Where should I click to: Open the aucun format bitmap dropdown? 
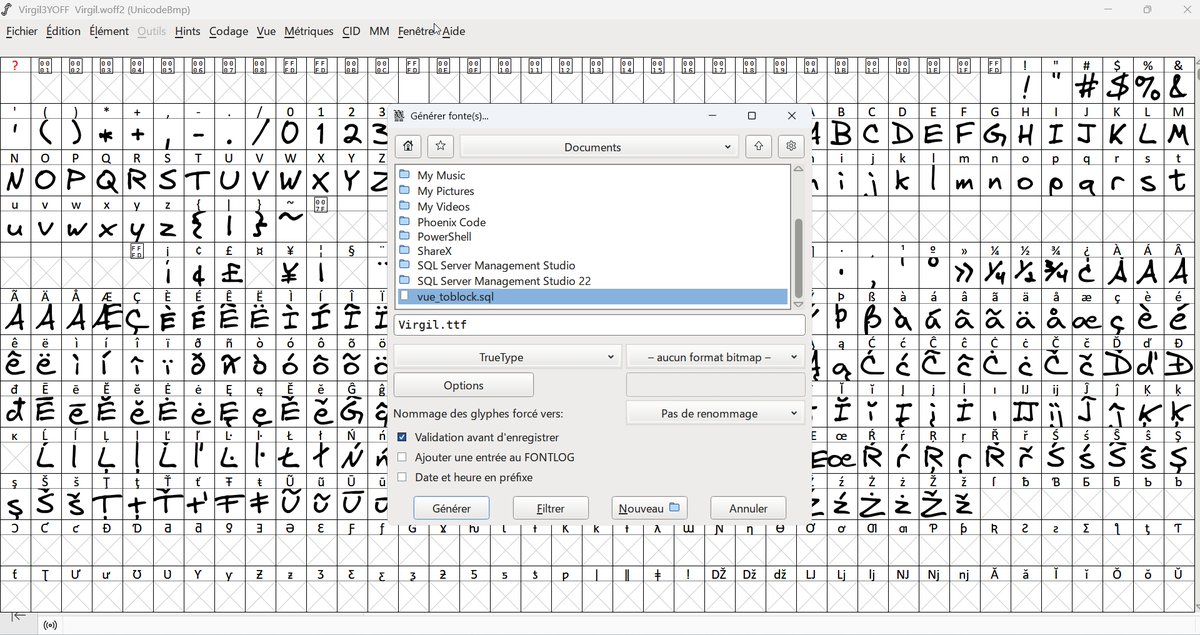click(716, 357)
